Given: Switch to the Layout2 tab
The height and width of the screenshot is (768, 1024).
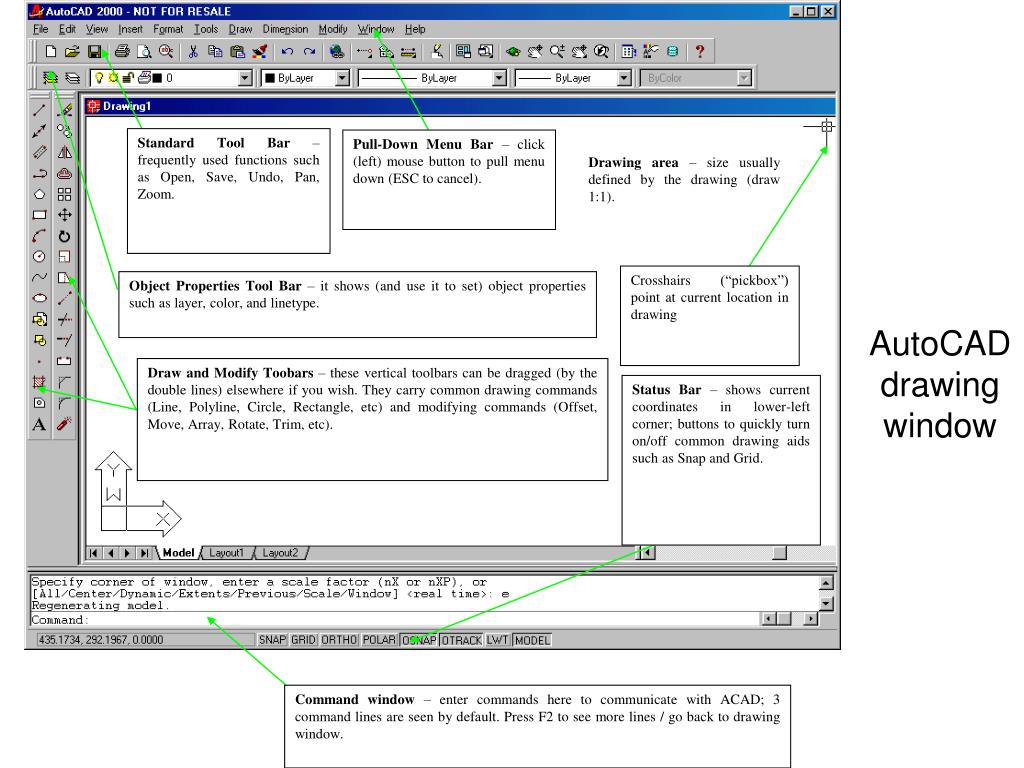Looking at the screenshot, I should 280,553.
